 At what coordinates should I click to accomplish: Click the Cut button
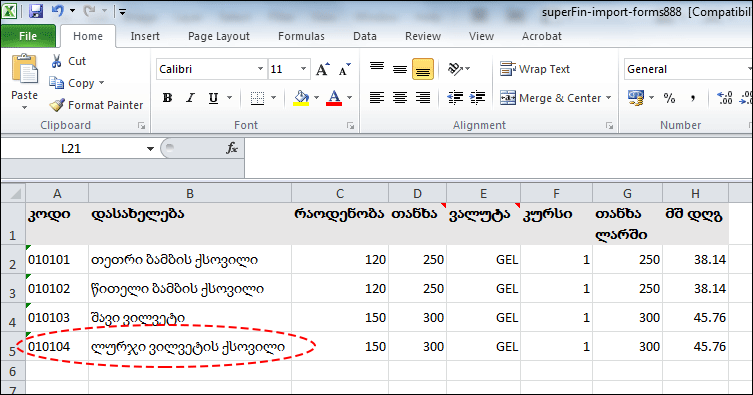click(68, 61)
